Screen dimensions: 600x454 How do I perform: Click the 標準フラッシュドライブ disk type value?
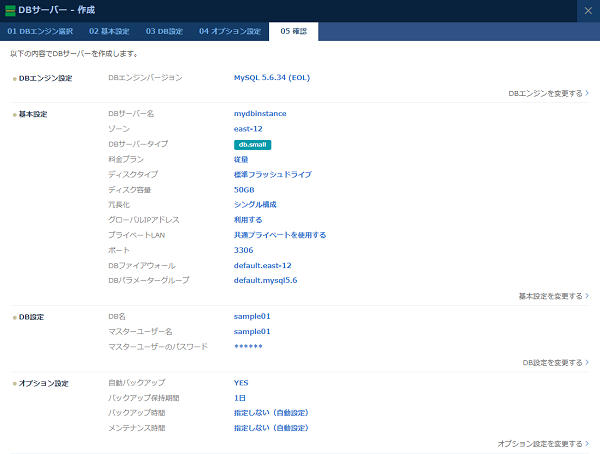[273, 175]
